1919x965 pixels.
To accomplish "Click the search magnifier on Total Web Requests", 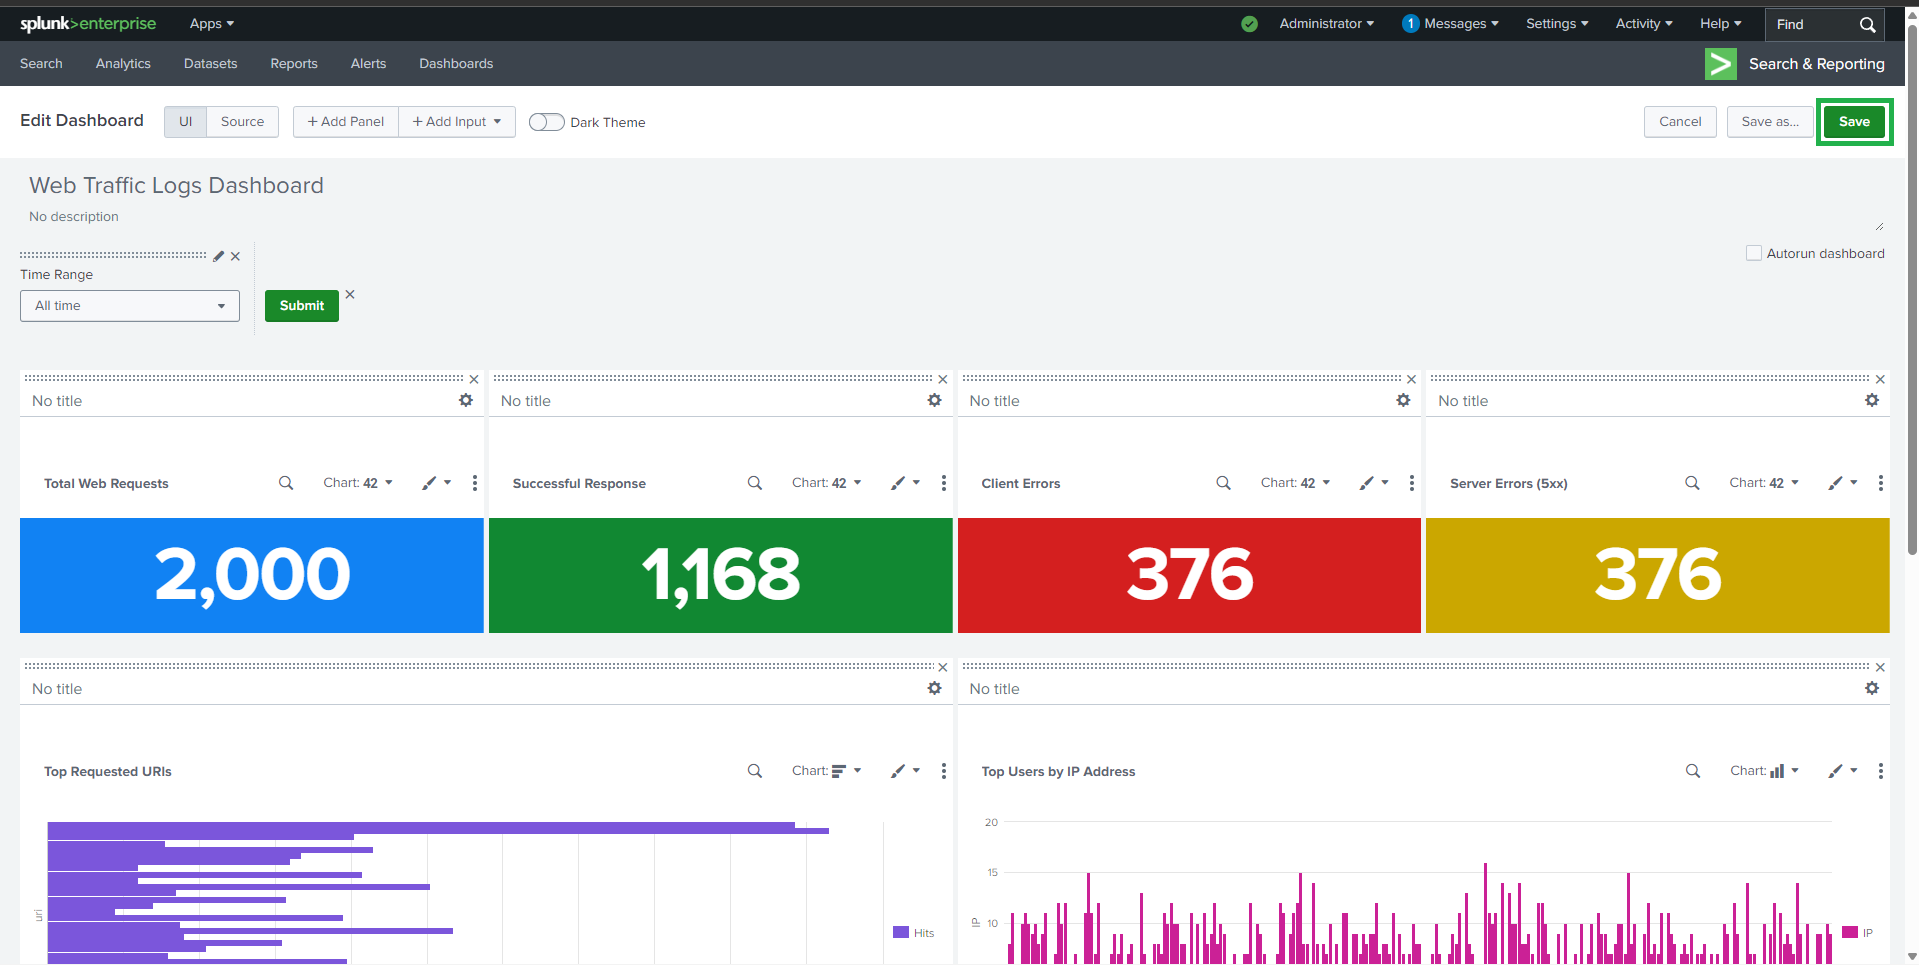I will pyautogui.click(x=286, y=483).
